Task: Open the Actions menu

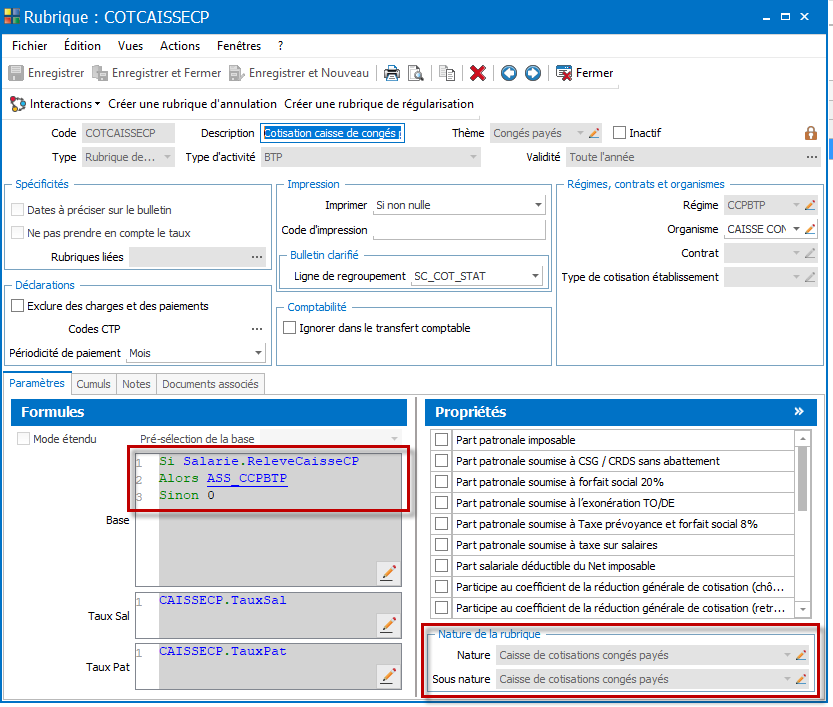Action: click(x=180, y=46)
